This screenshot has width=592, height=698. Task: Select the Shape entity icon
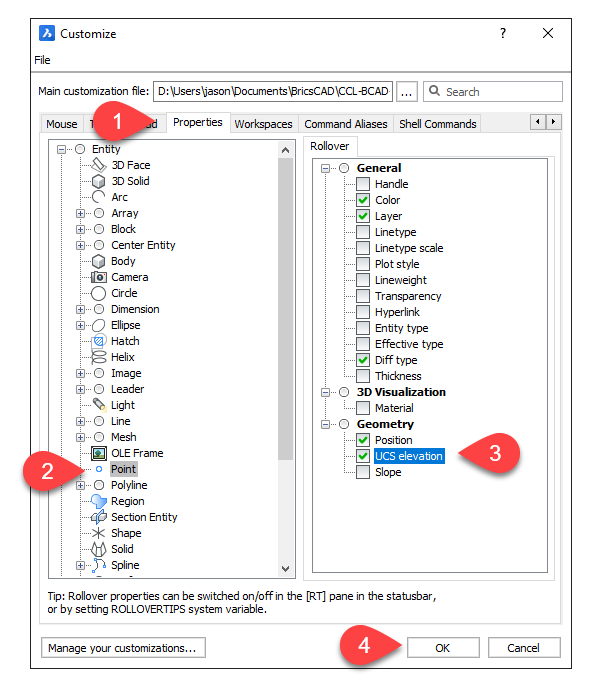[x=98, y=533]
